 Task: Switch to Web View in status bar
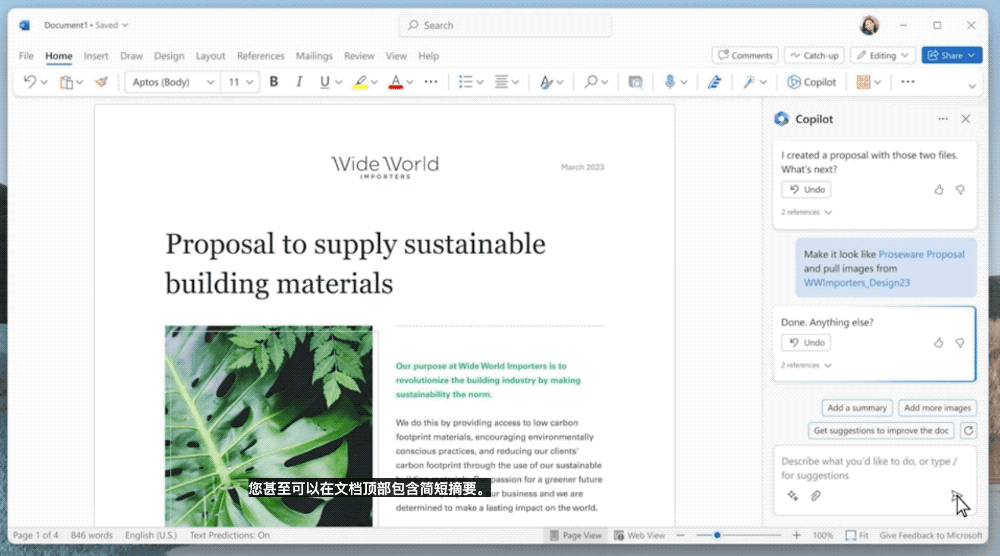(x=640, y=536)
